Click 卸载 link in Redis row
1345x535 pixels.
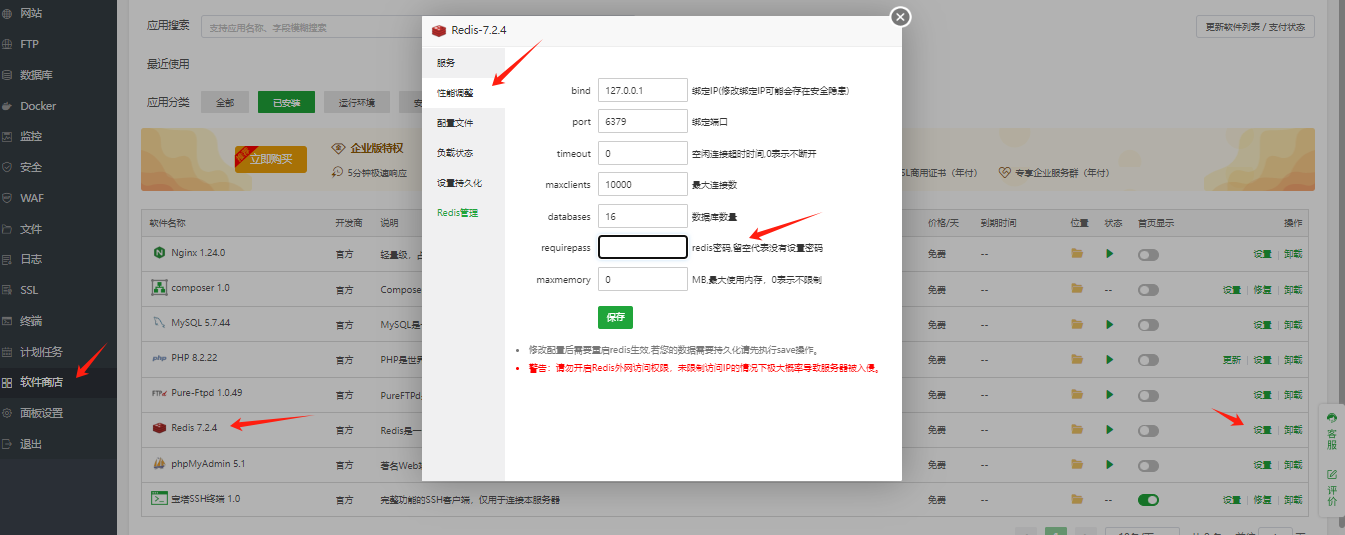pos(1293,430)
